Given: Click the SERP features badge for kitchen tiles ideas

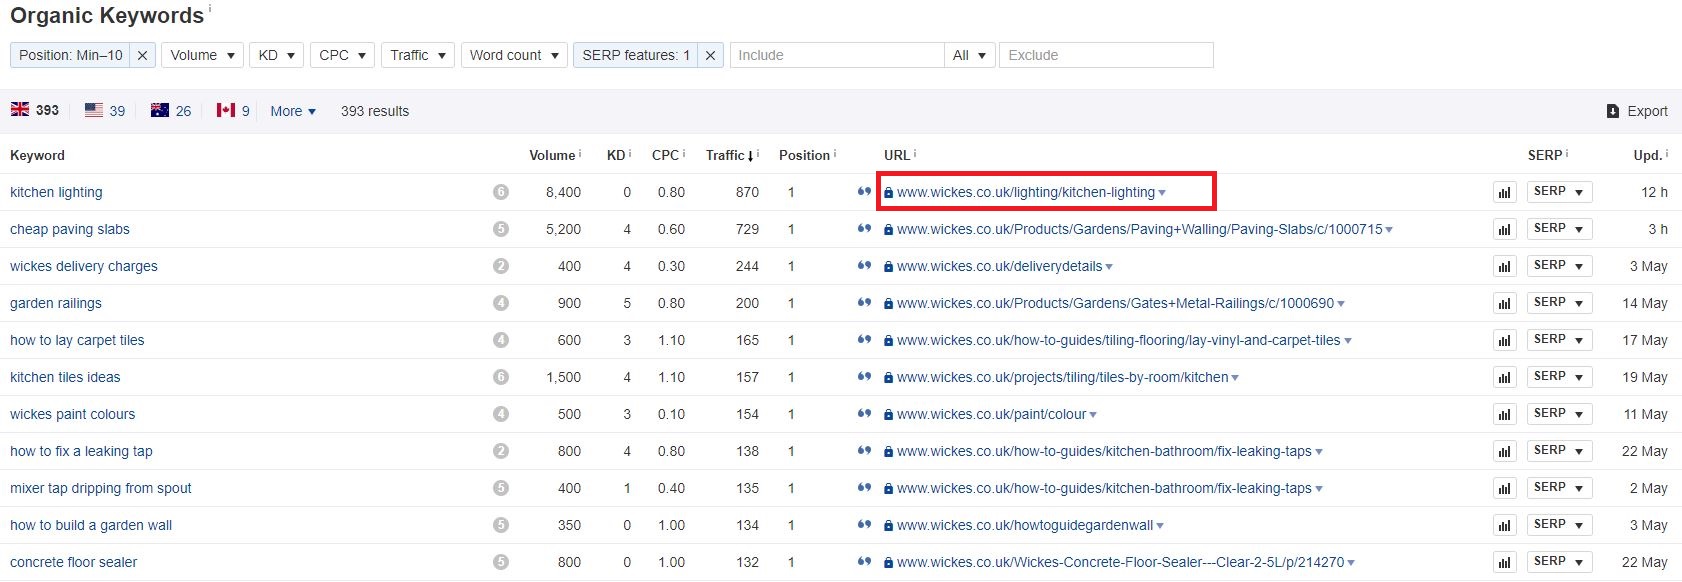Looking at the screenshot, I should tap(501, 377).
